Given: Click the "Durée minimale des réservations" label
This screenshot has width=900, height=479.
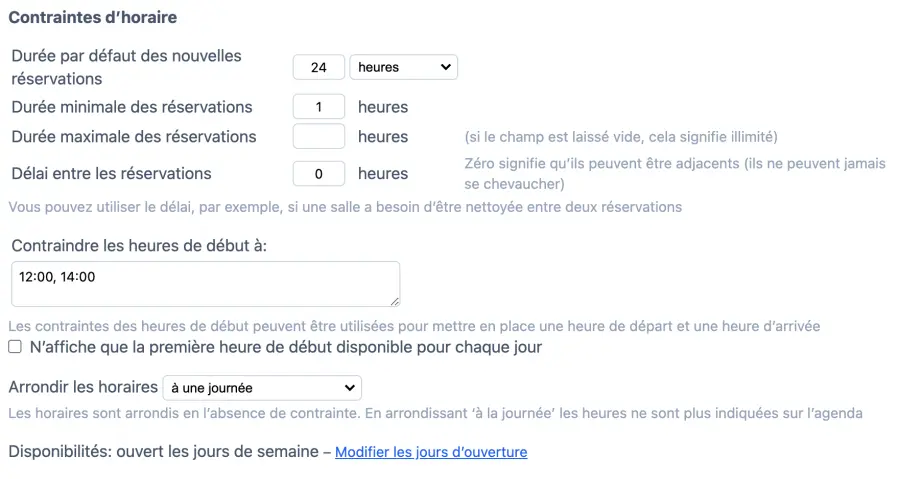Looking at the screenshot, I should pyautogui.click(x=132, y=107).
